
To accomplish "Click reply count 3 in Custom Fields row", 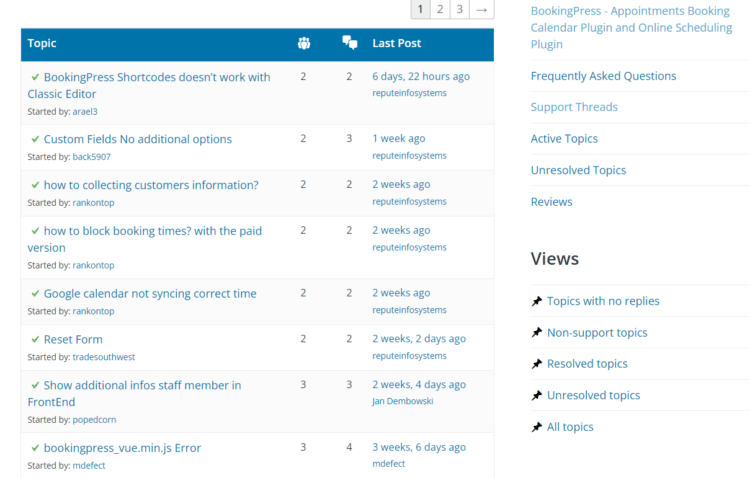I will pyautogui.click(x=349, y=139).
